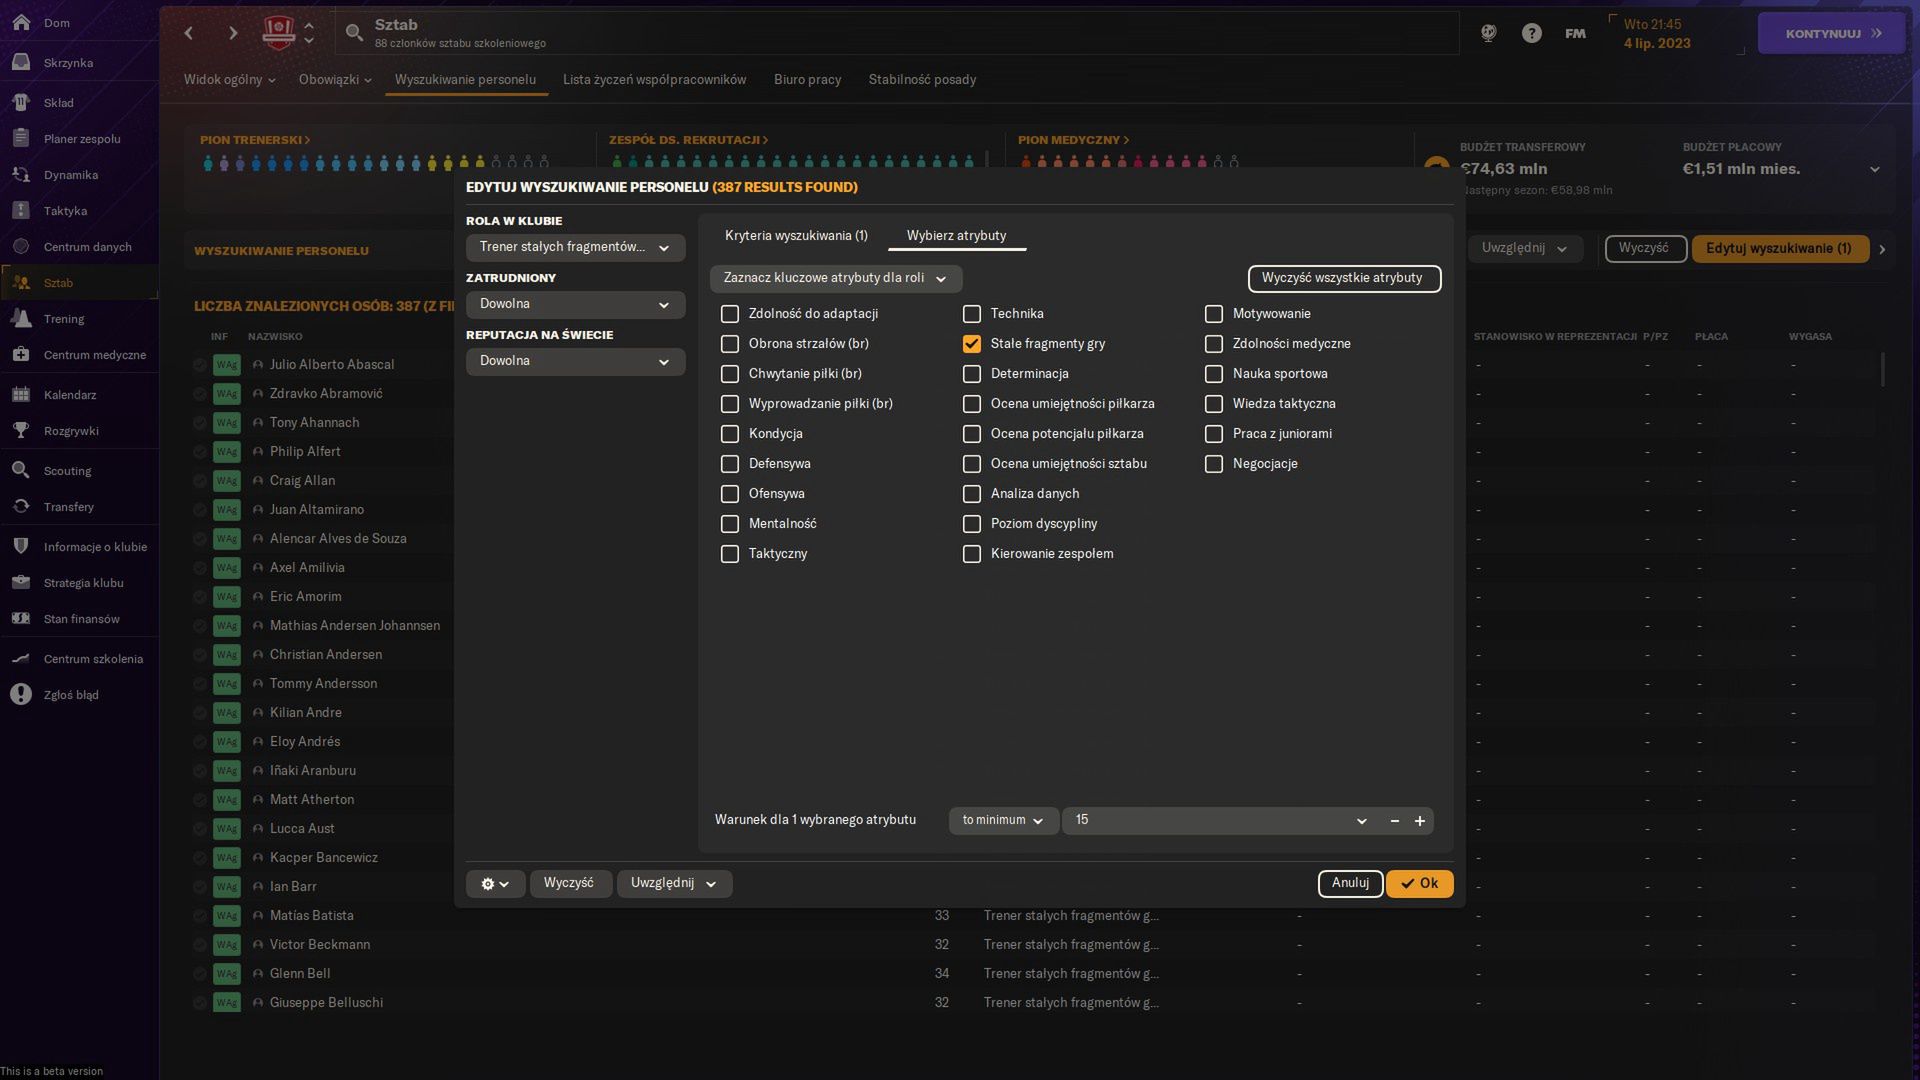The image size is (1920, 1080).
Task: Go forward with the right arrow
Action: 232,33
